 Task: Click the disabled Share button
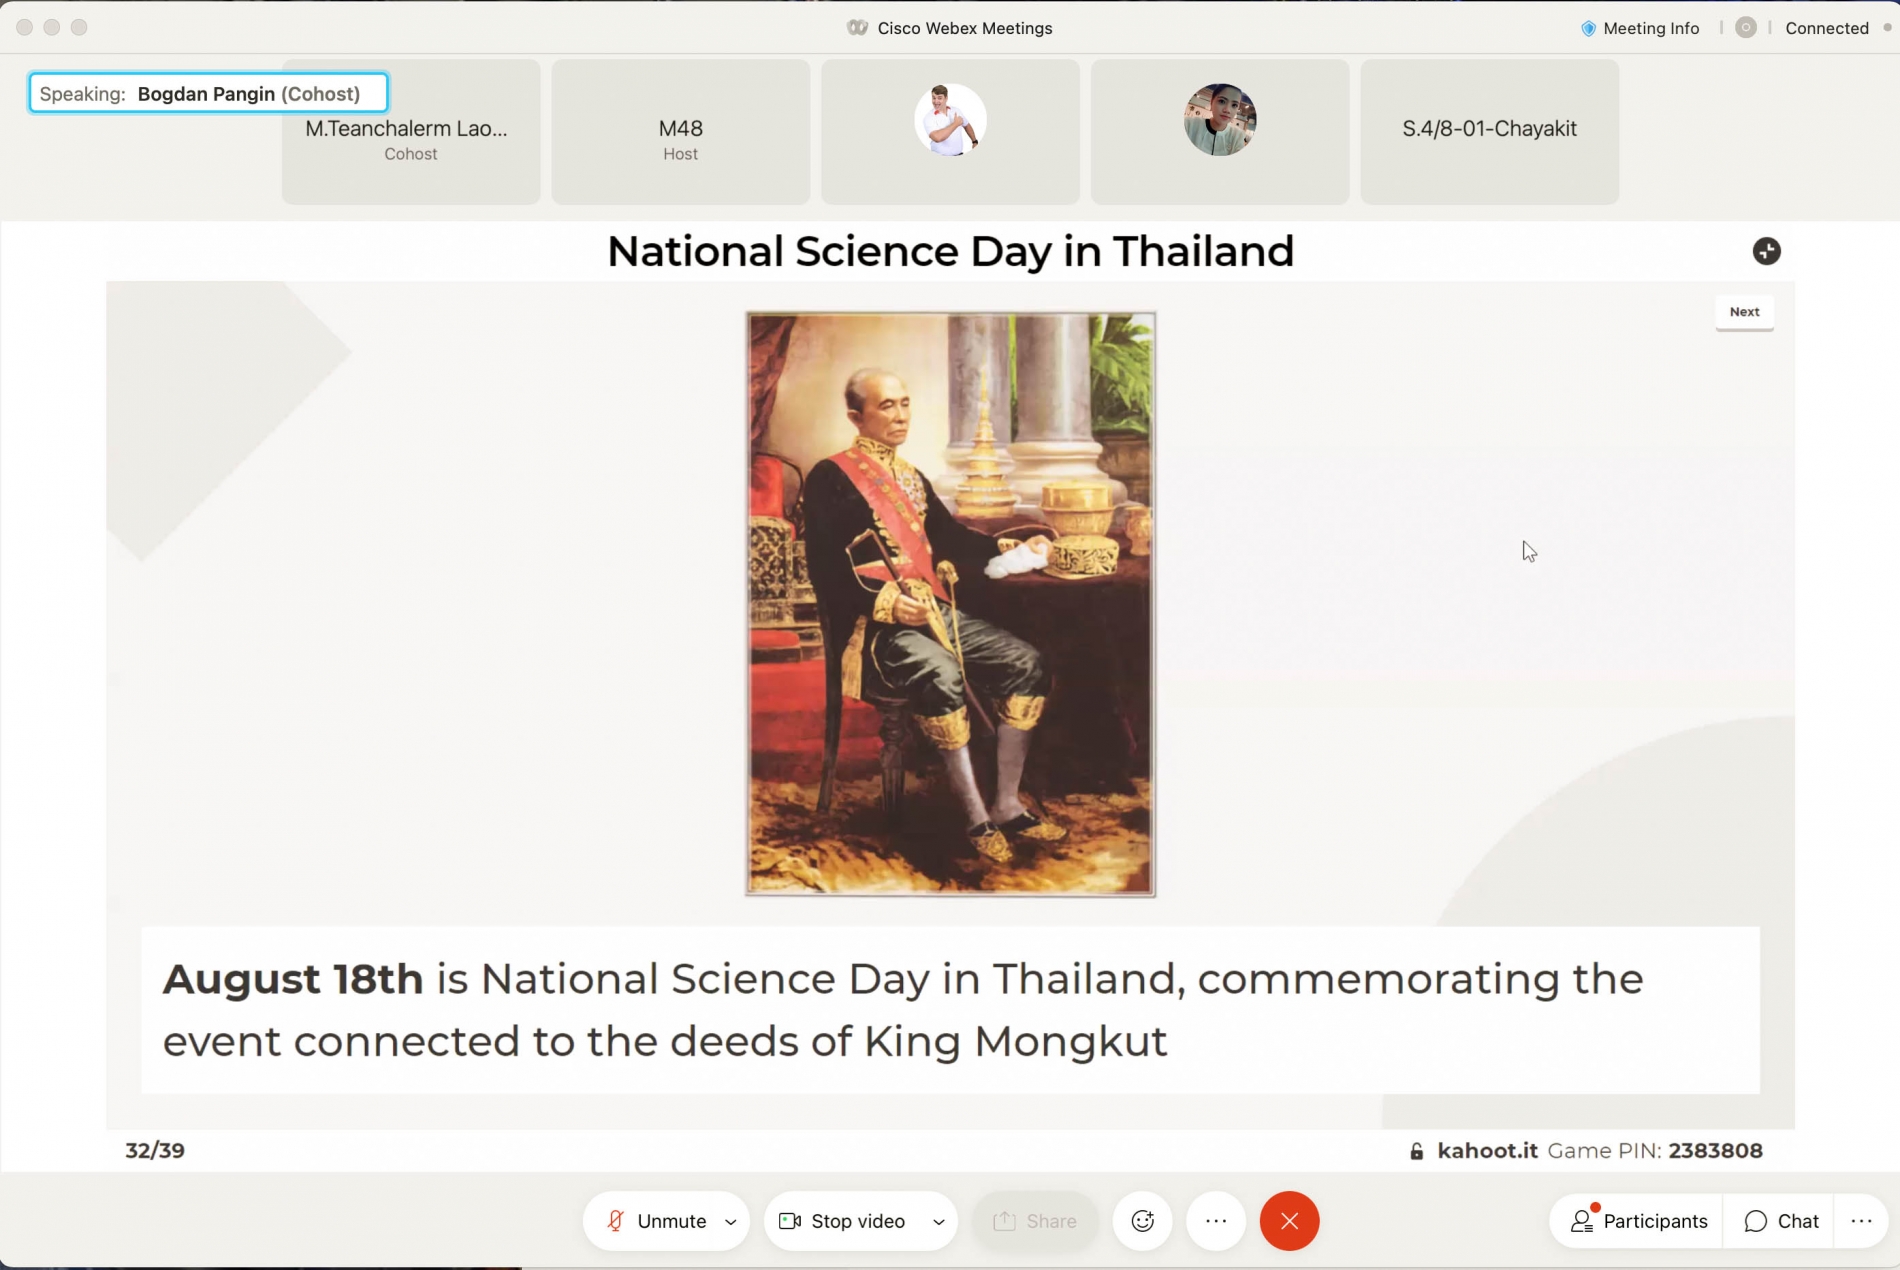[x=1035, y=1221]
